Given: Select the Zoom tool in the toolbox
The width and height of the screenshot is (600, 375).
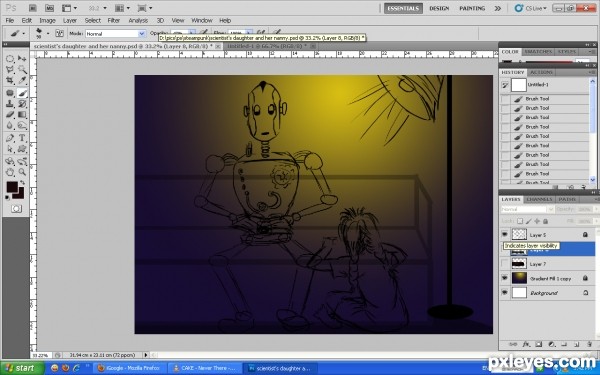Looking at the screenshot, I should (x=22, y=172).
